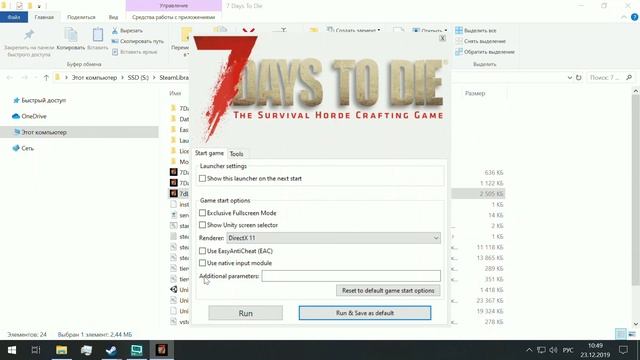Click the Explorer help question icon

[634, 17]
